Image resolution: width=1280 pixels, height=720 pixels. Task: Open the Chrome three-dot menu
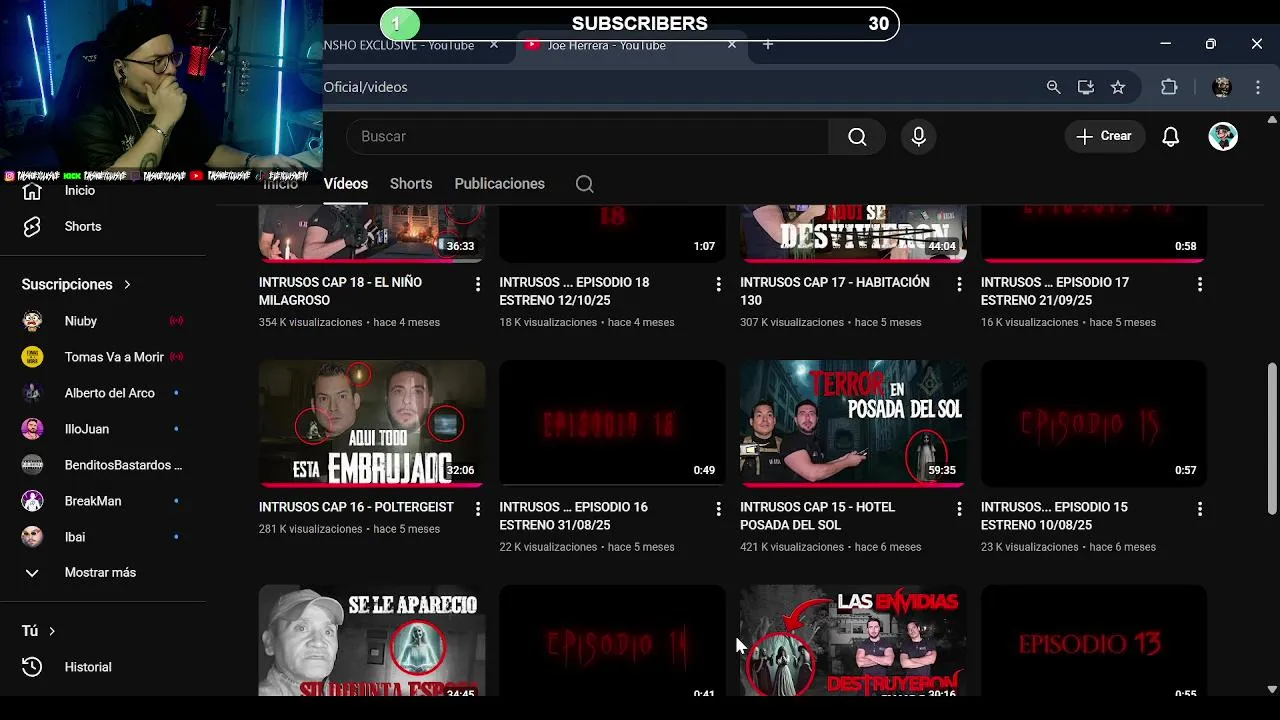[x=1258, y=87]
